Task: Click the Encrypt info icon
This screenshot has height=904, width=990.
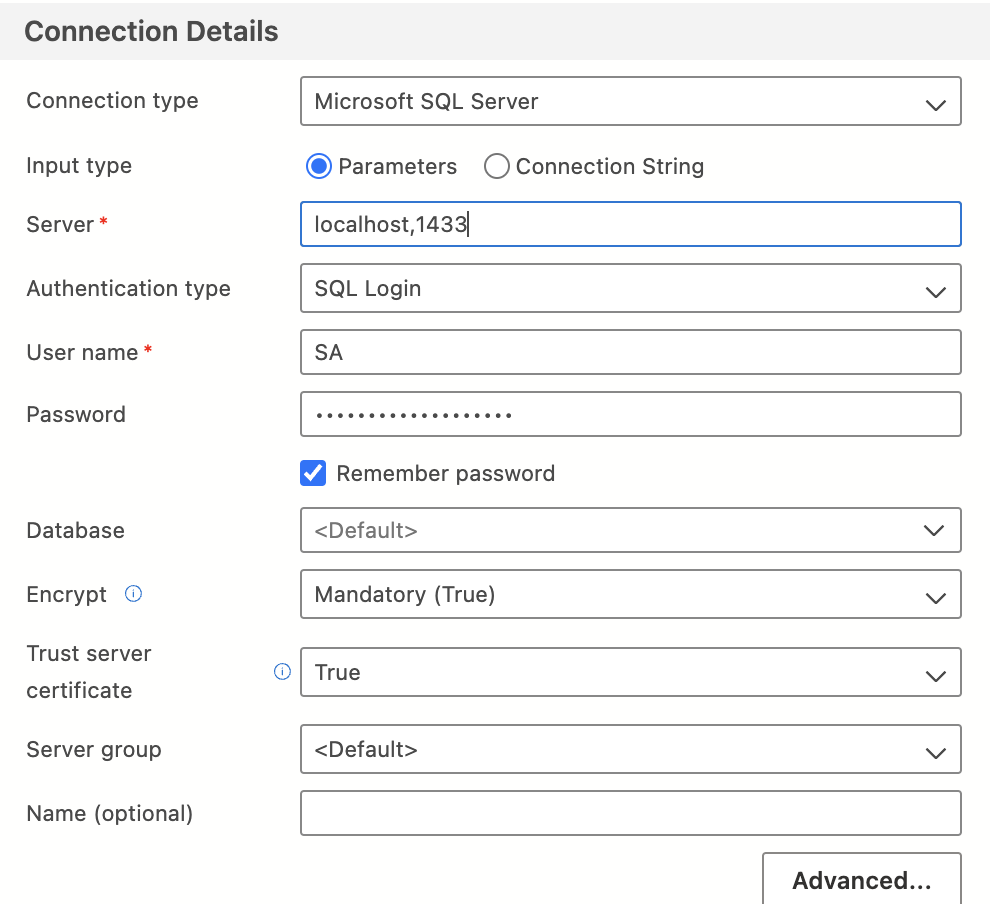Action: [133, 593]
